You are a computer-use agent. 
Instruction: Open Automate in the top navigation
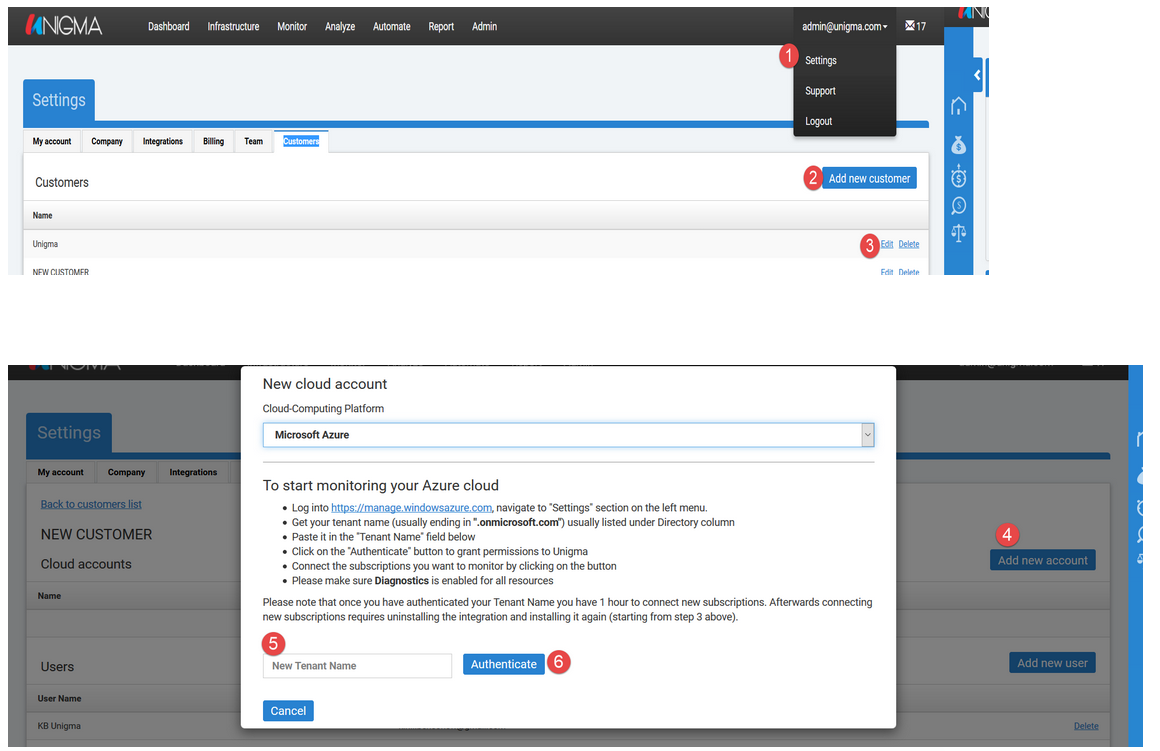click(x=391, y=27)
